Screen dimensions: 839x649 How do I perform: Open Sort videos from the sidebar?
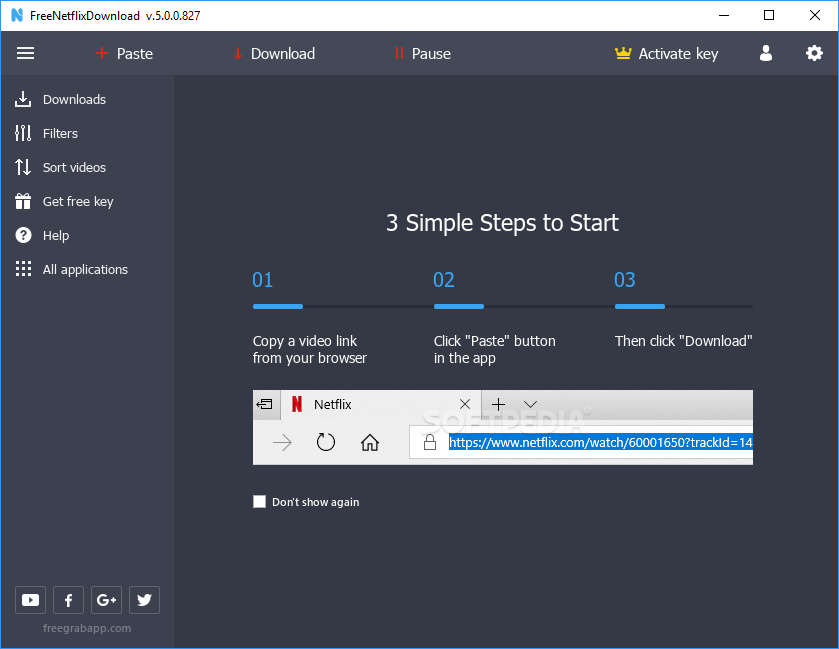pos(22,167)
